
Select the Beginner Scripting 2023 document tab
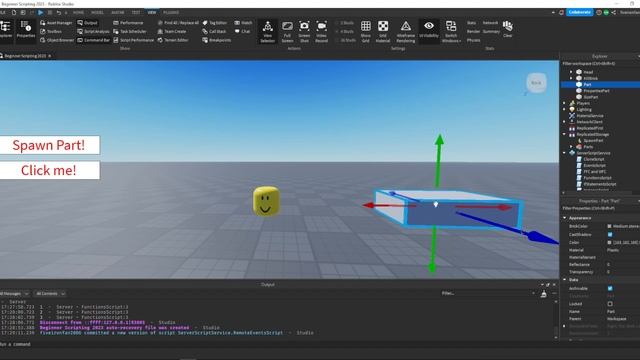pyautogui.click(x=25, y=56)
